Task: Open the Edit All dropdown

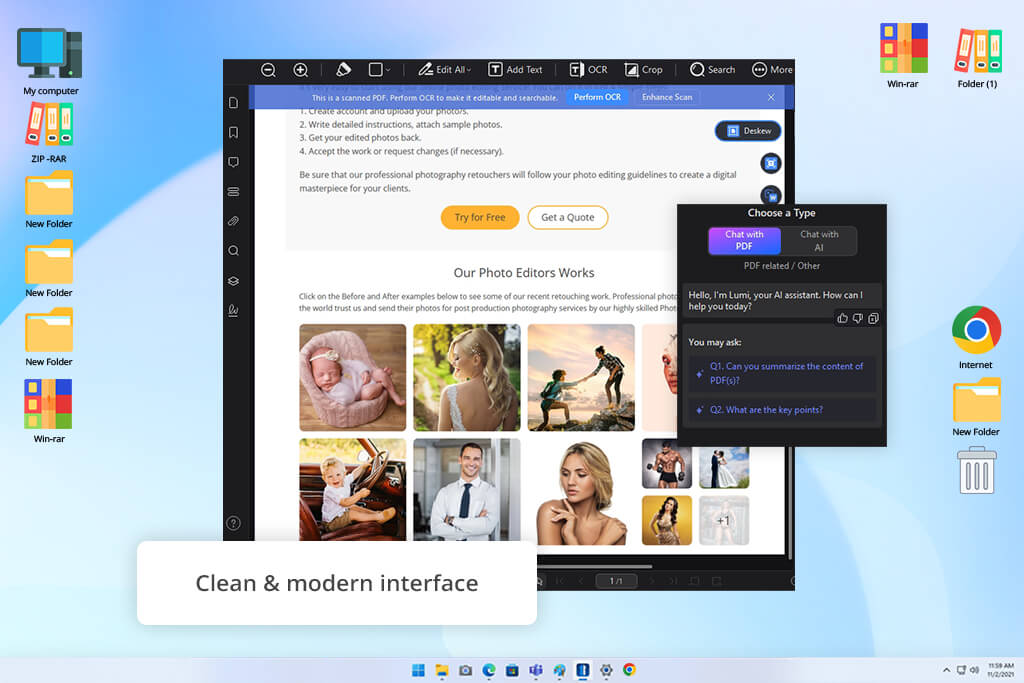Action: tap(445, 69)
